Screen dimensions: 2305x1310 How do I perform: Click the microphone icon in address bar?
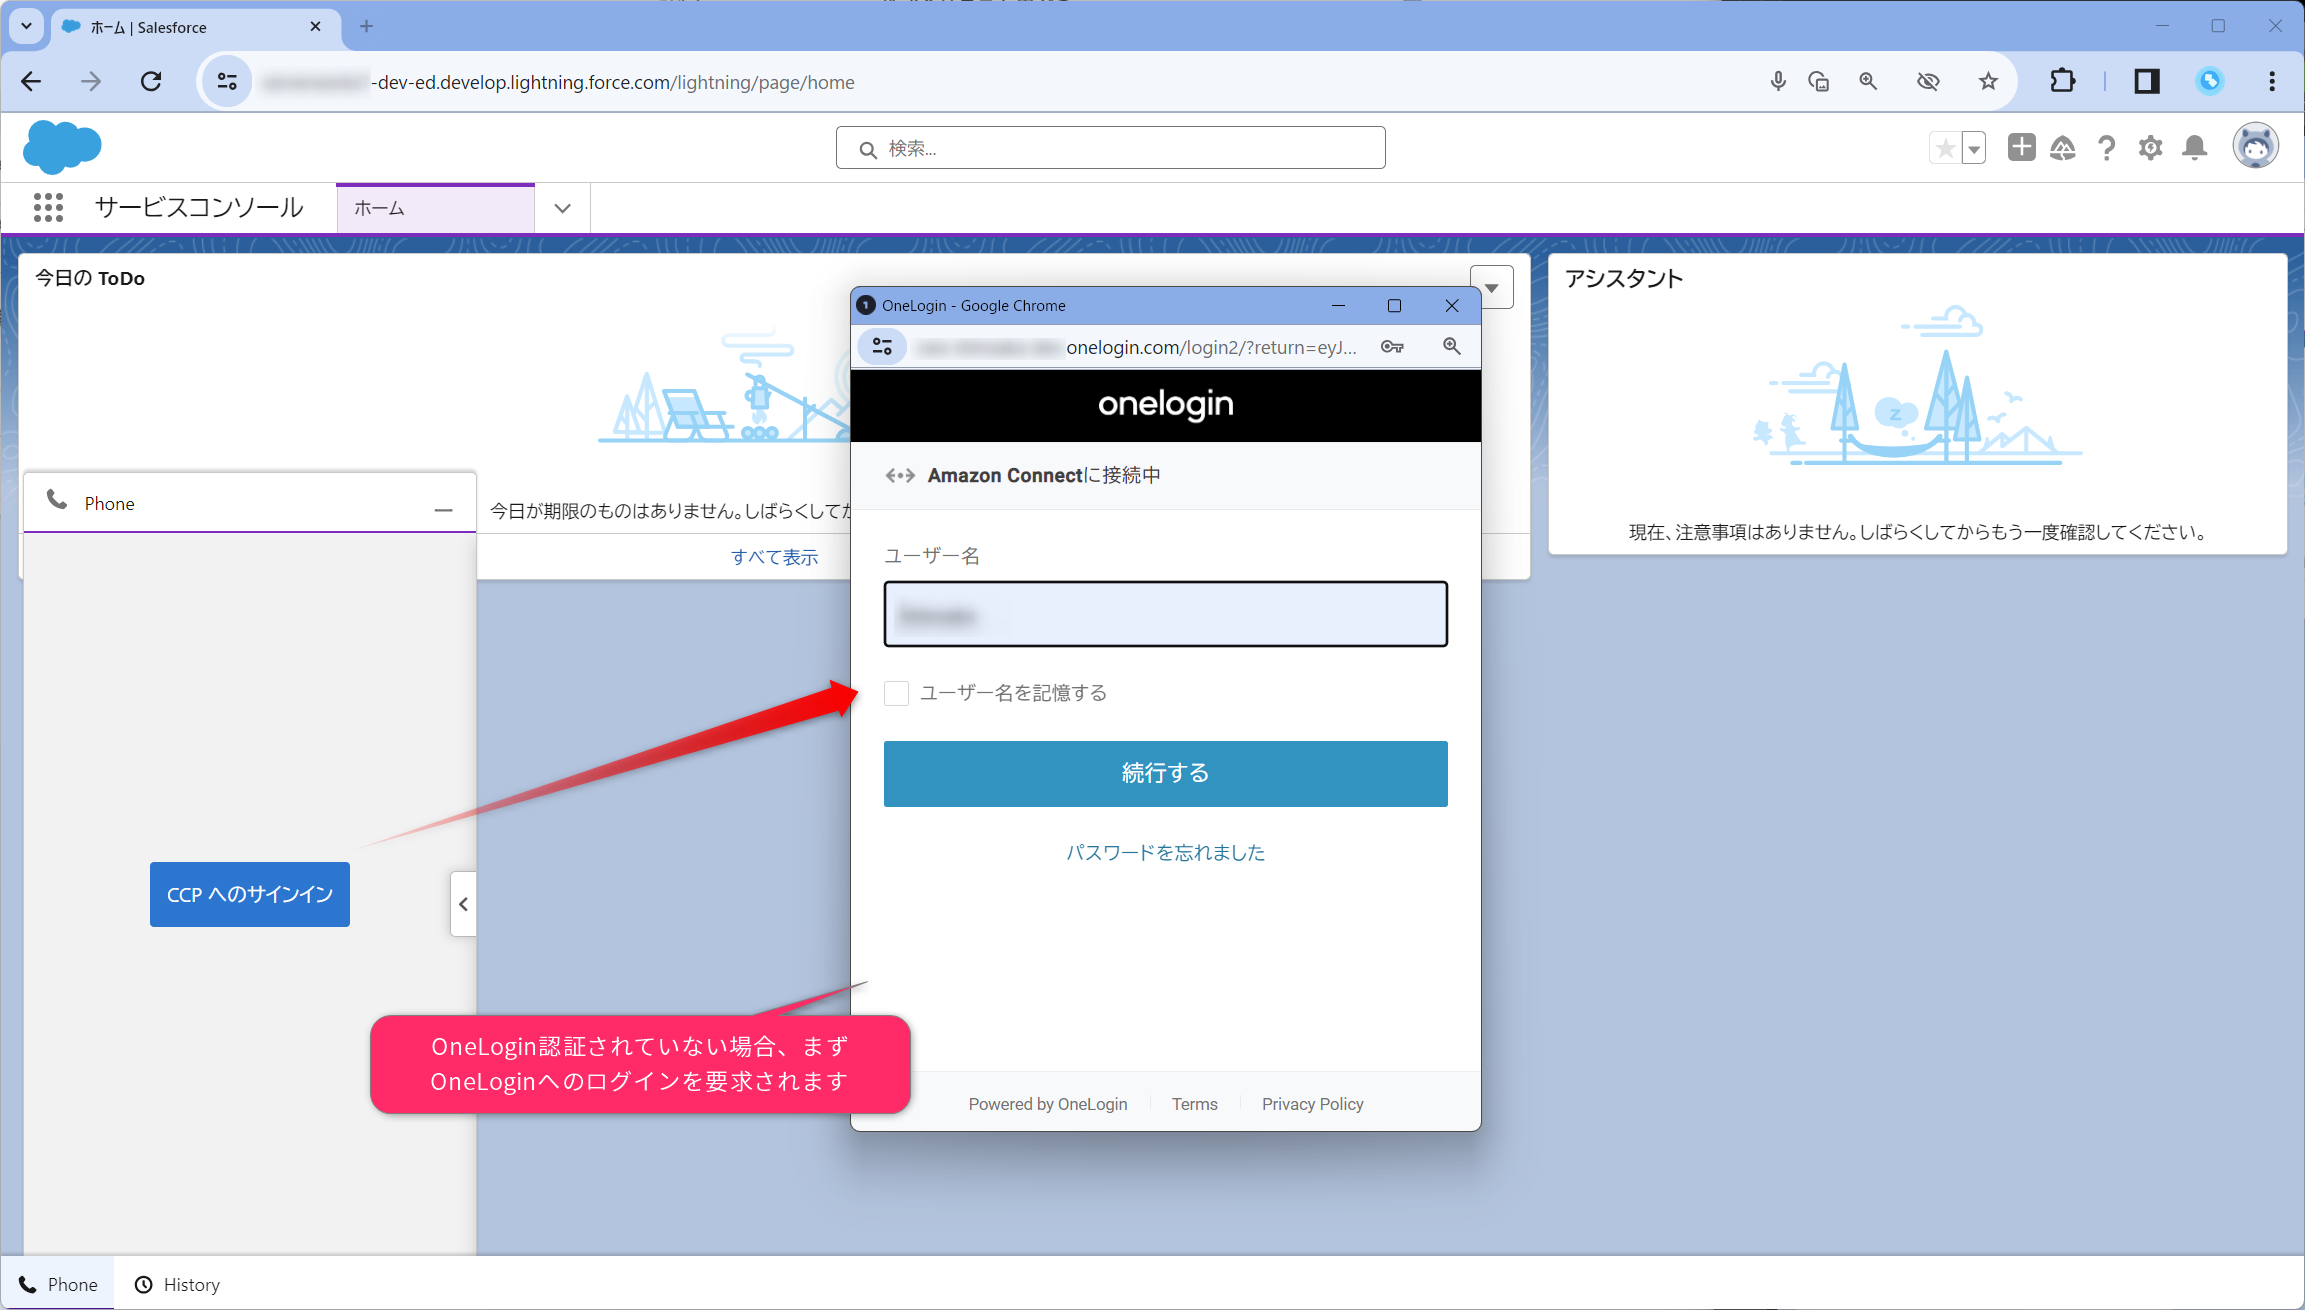click(x=1777, y=82)
